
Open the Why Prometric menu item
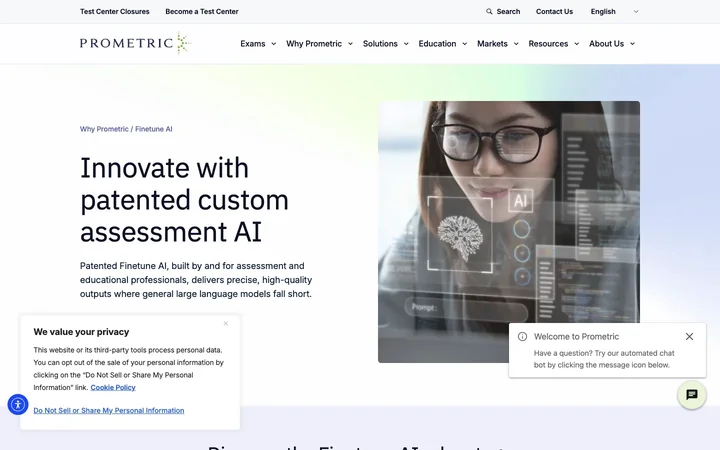[x=314, y=44]
